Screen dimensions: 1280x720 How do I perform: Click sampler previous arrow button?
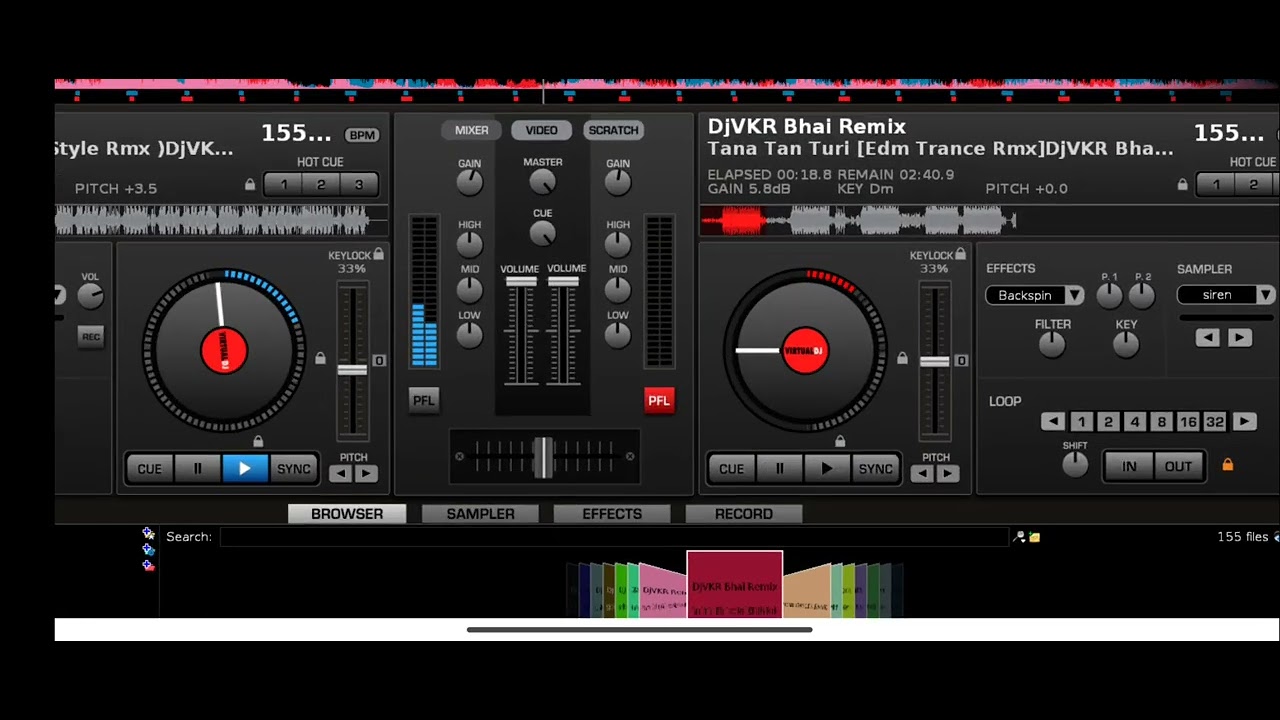pyautogui.click(x=1208, y=338)
